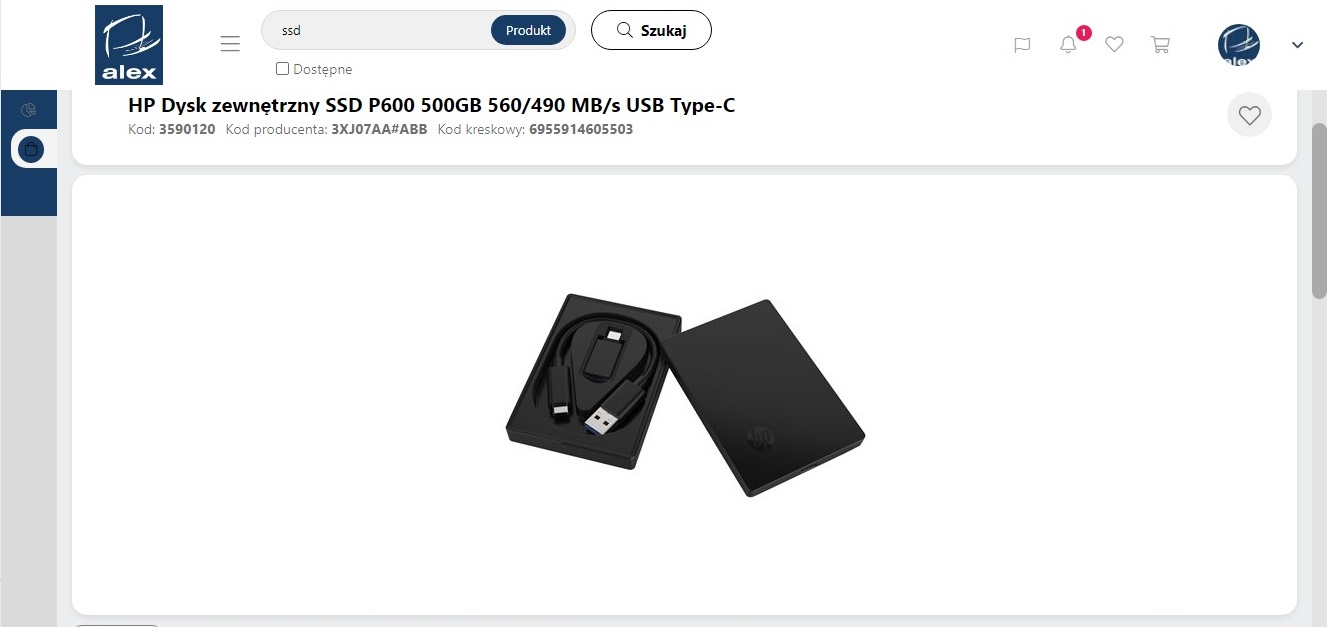The image size is (1327, 627).
Task: Open the flag reports icon
Action: click(x=1022, y=45)
